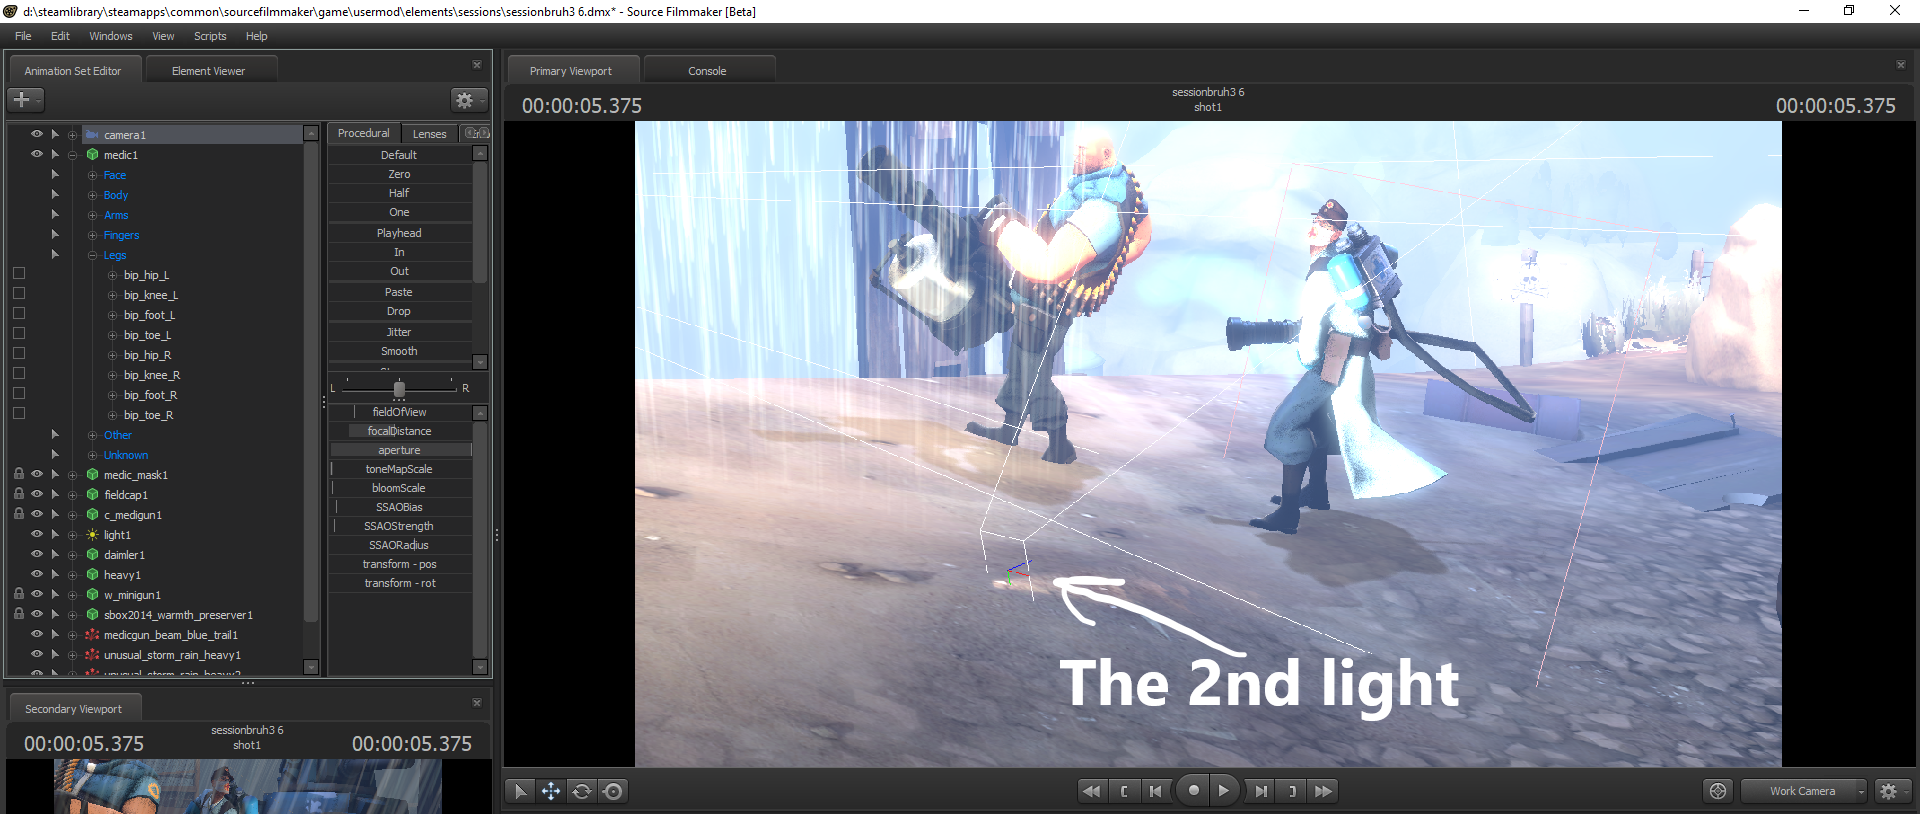Toggle visibility eye for camera1

37,134
